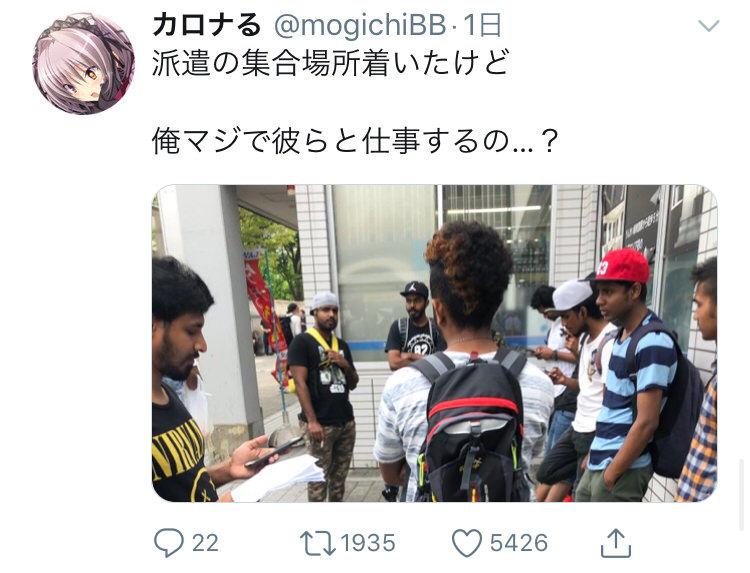
Task: Click the tweet text line 俺マジで彼らと仕事するの…?
Action: 355,142
